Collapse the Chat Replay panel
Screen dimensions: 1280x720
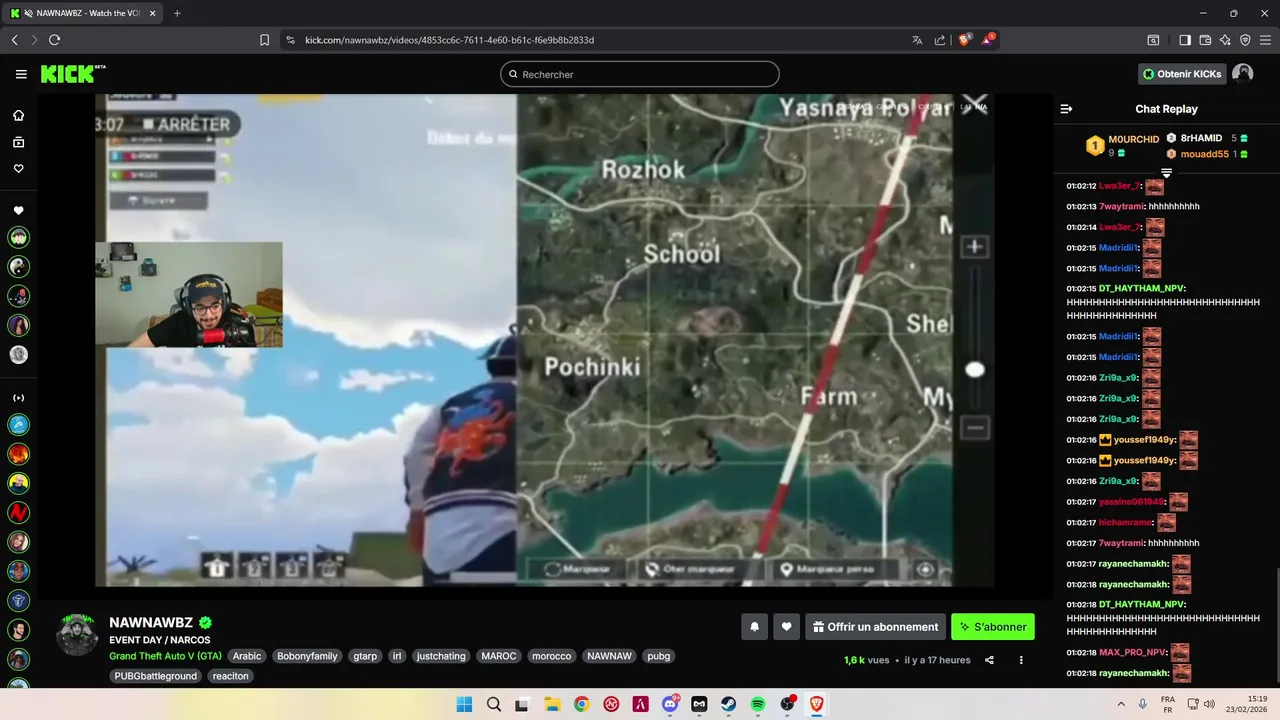point(1066,109)
